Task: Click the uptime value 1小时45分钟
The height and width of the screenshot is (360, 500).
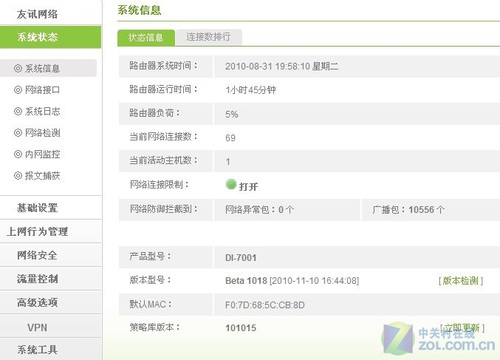Action: (x=251, y=90)
